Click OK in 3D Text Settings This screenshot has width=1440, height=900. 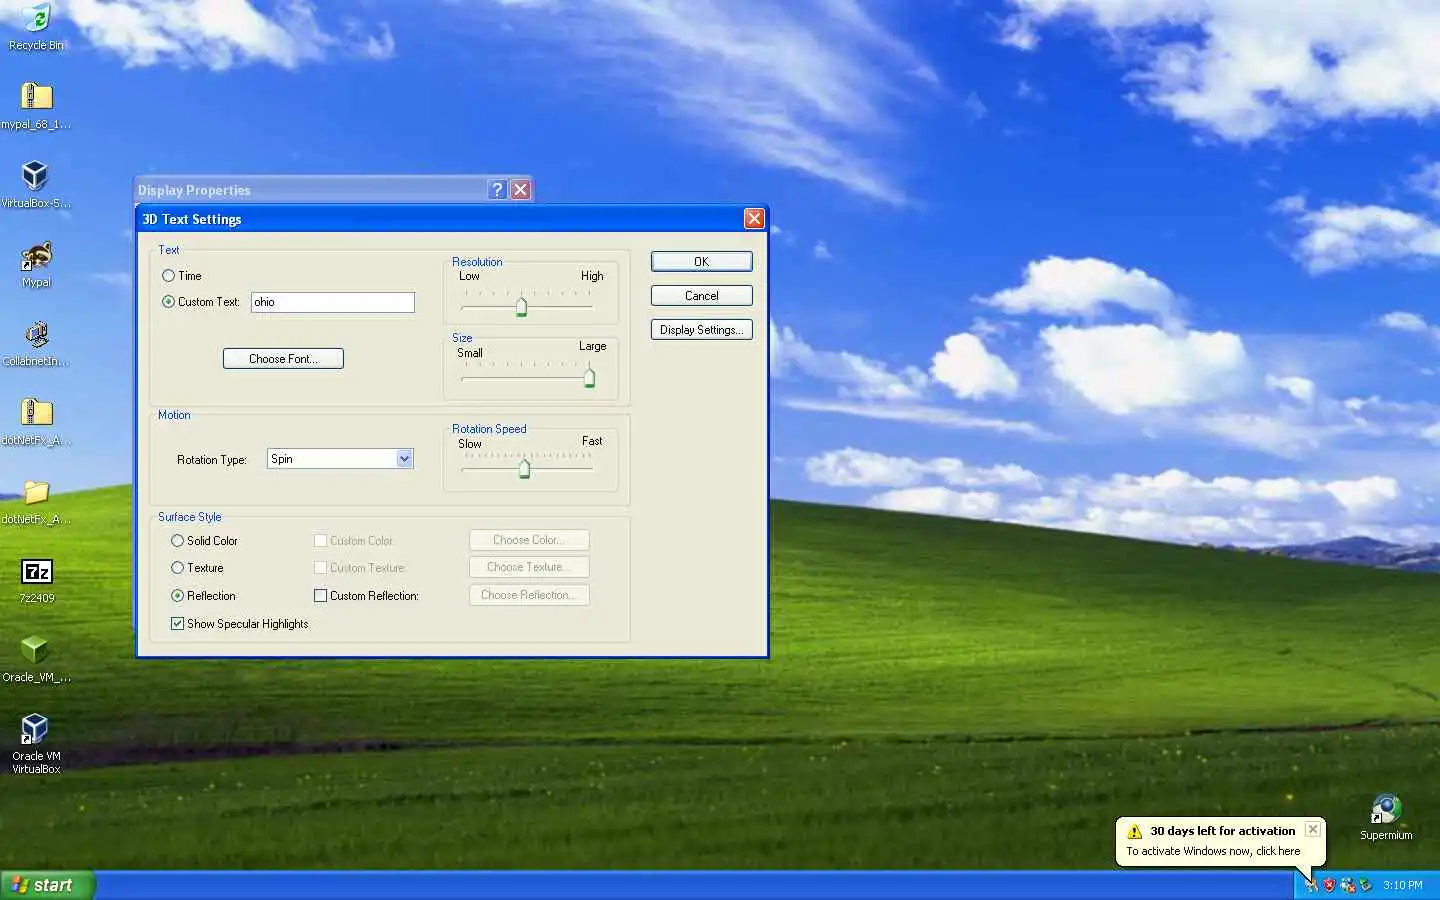(x=701, y=262)
